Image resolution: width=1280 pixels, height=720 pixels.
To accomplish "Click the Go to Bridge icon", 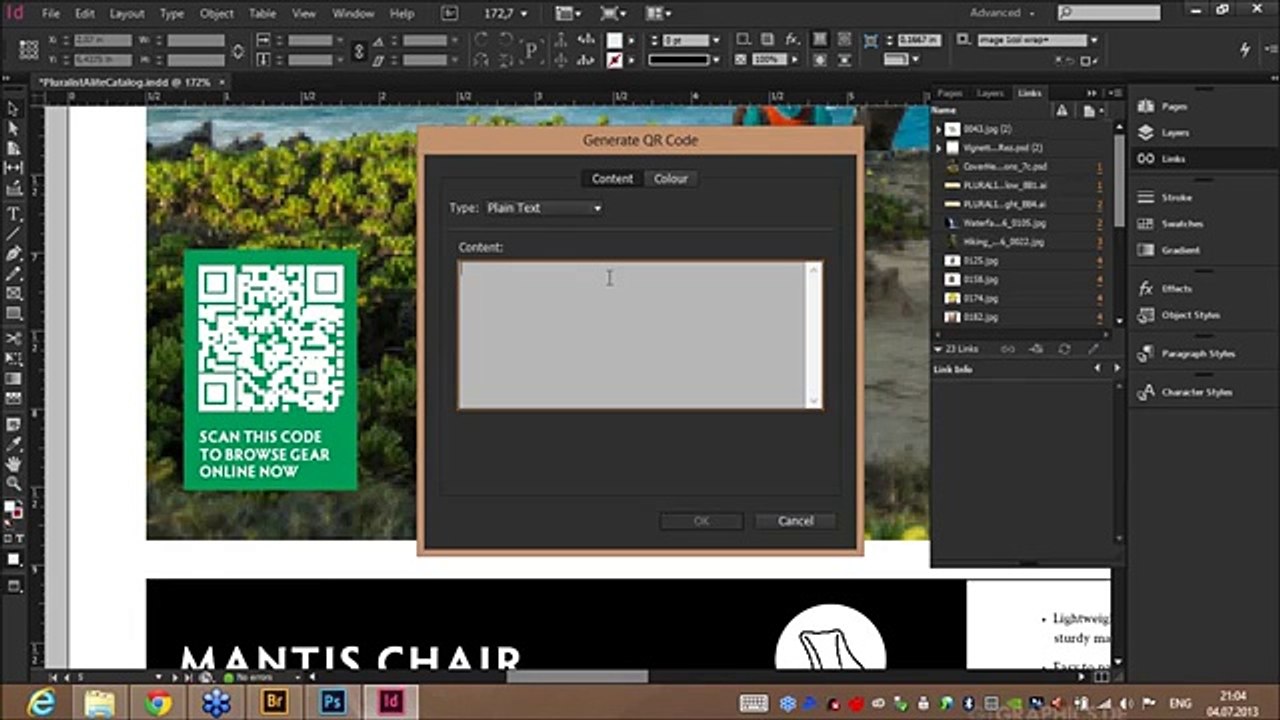I will (450, 13).
